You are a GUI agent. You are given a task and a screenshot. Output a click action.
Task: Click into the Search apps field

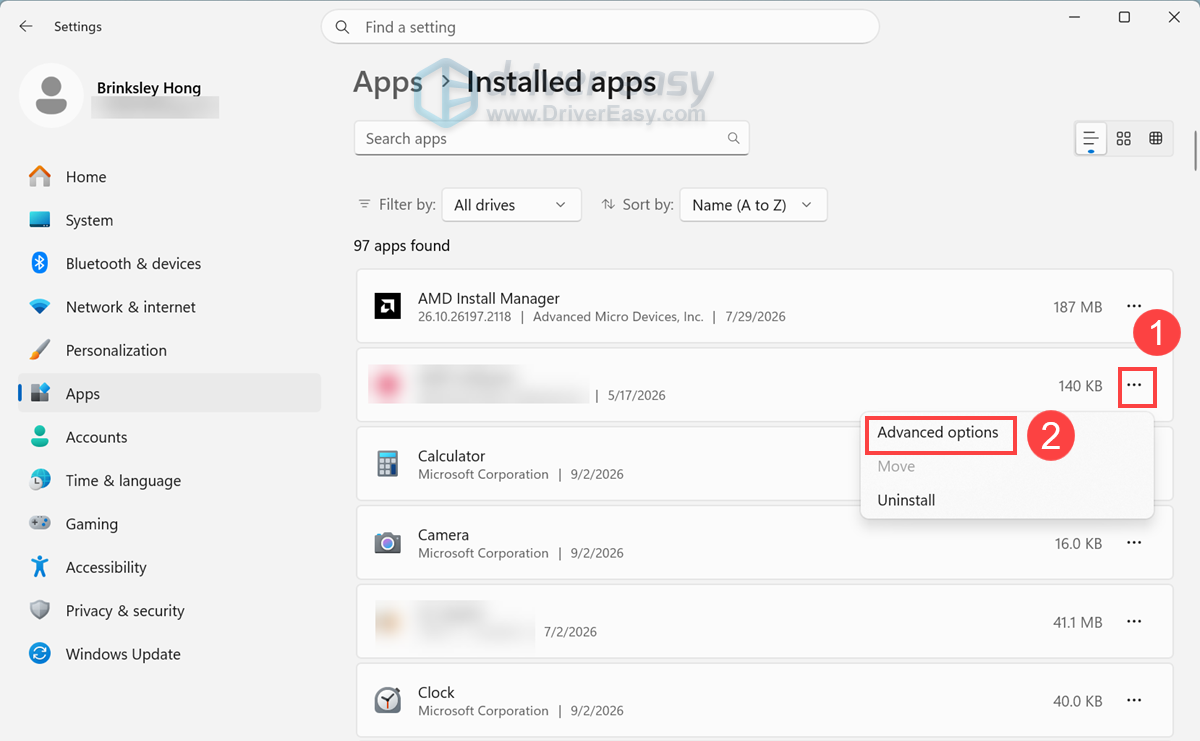click(551, 139)
